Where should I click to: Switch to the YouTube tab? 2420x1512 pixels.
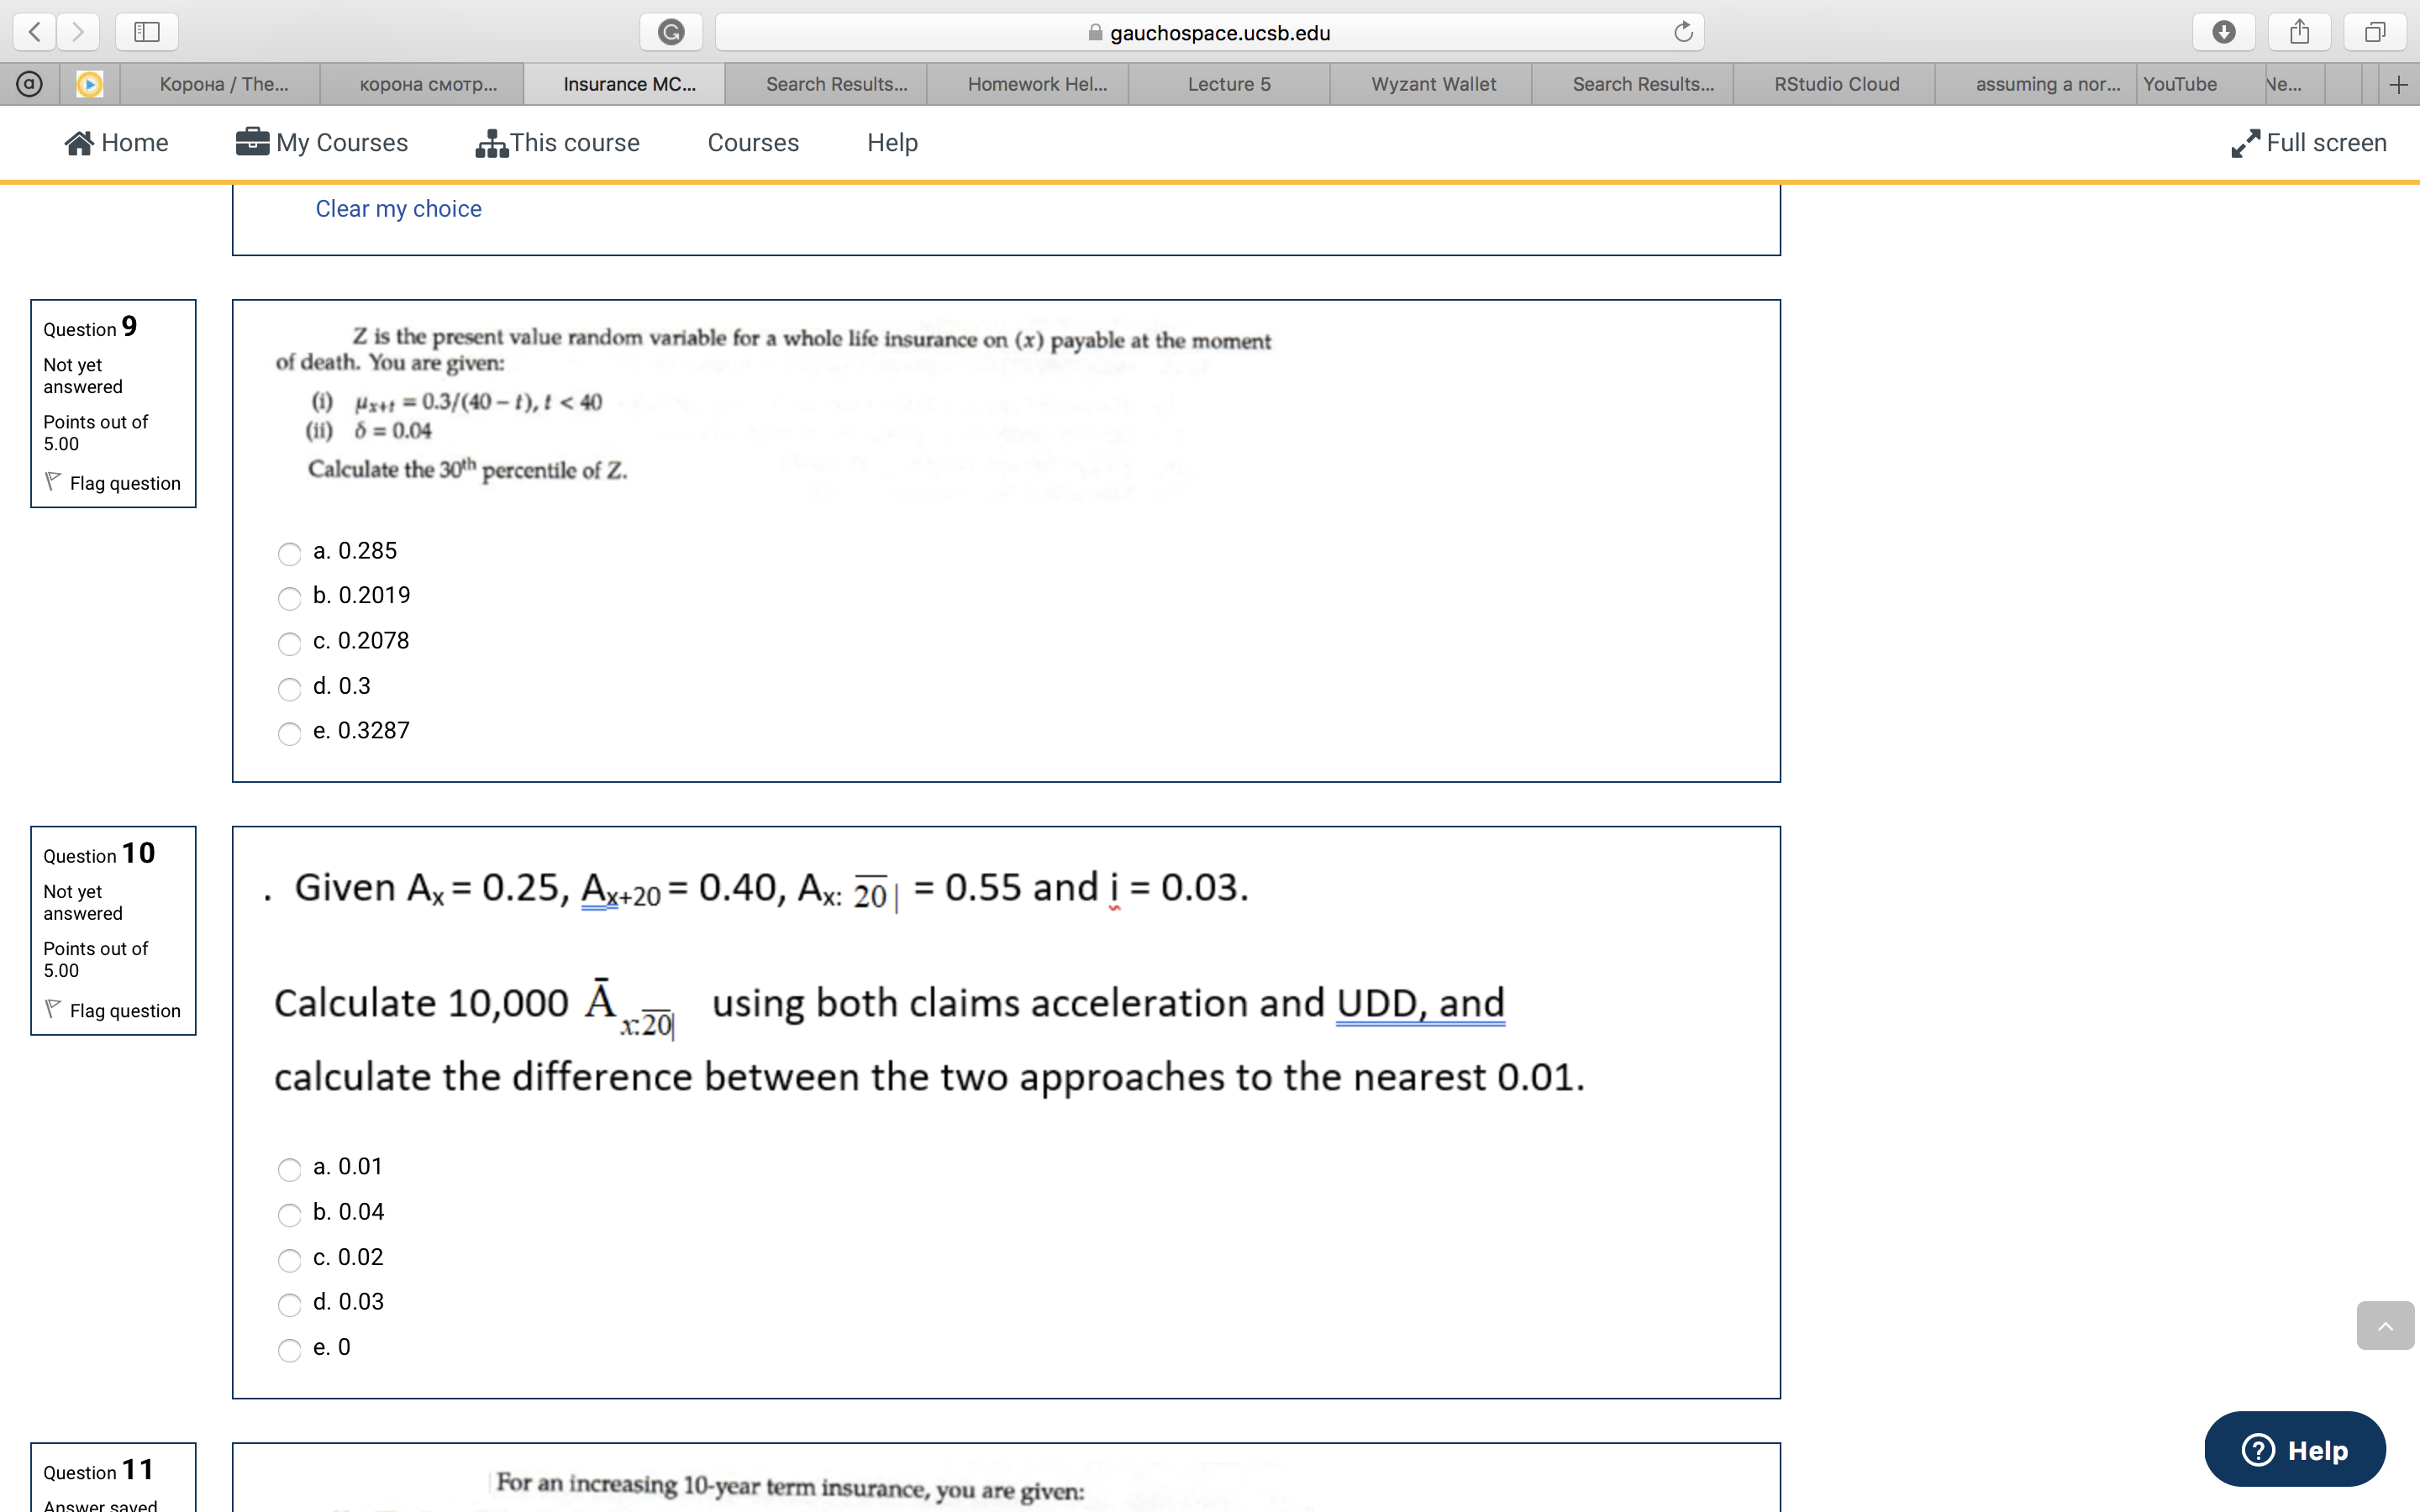[2183, 83]
